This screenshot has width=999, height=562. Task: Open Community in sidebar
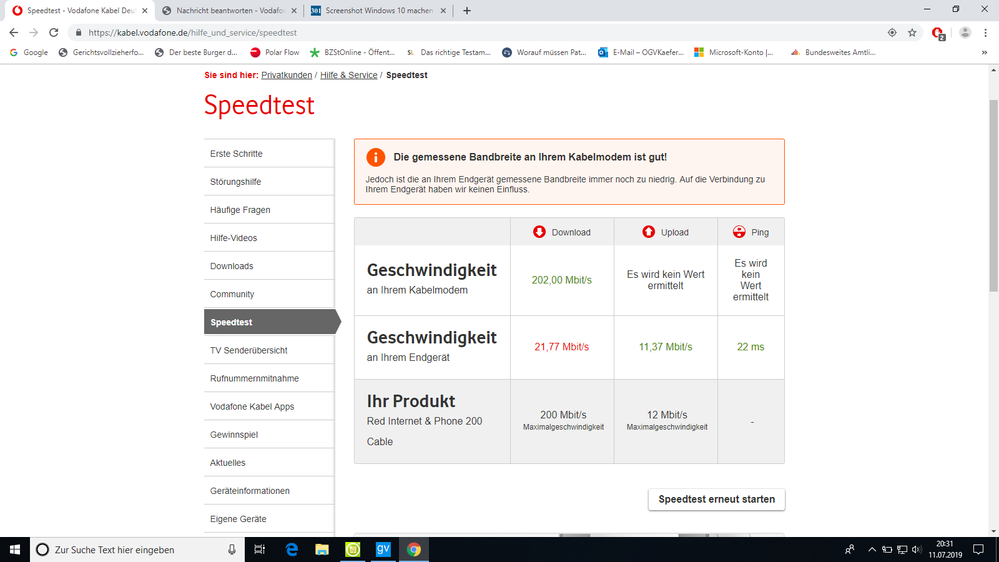coord(269,294)
